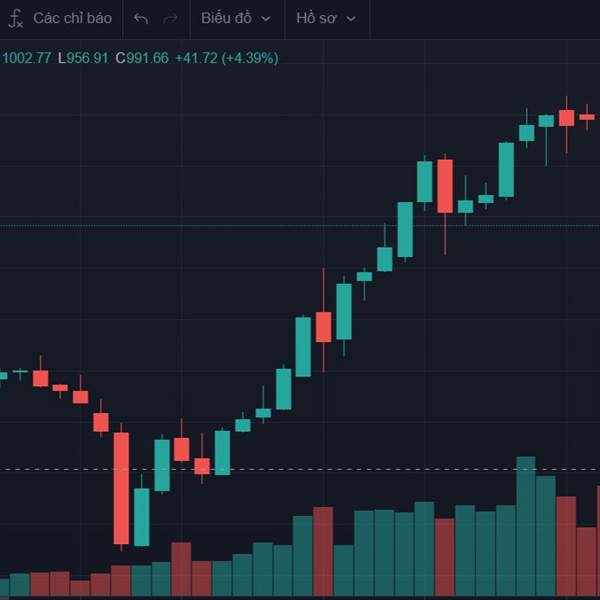Click the chevron next to Biểu đồ

(x=266, y=19)
